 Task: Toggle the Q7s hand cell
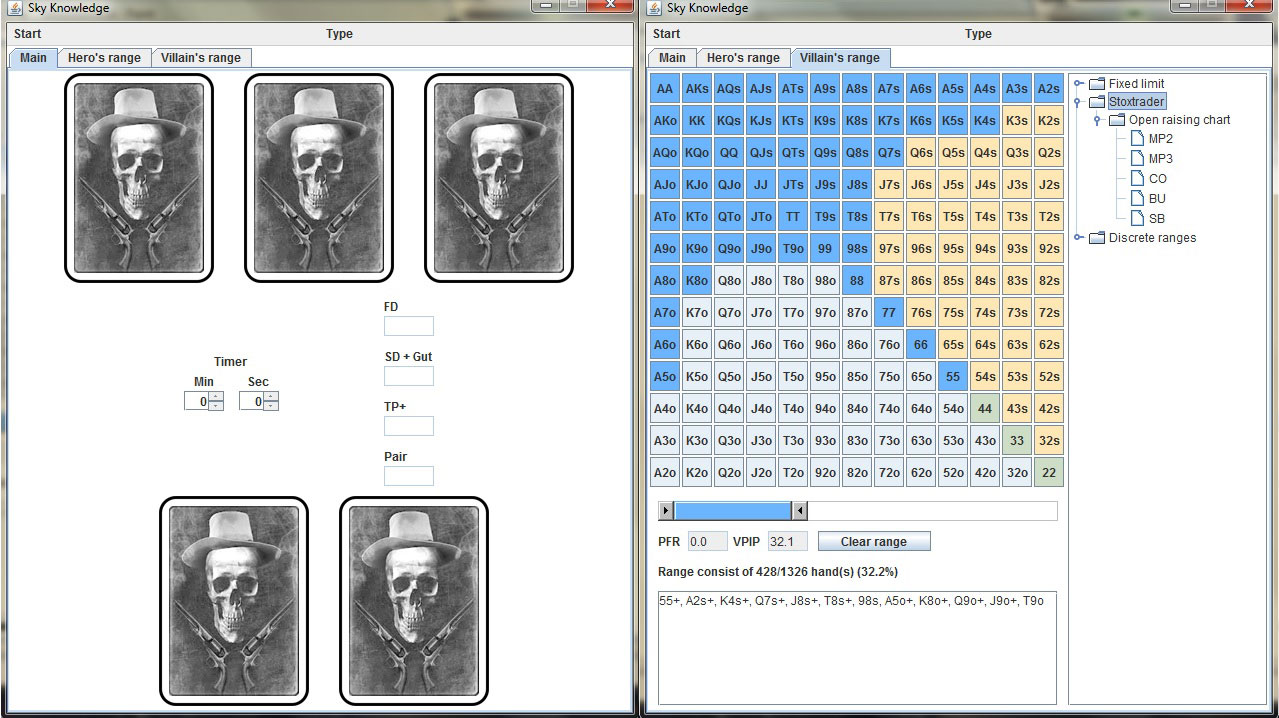[889, 153]
